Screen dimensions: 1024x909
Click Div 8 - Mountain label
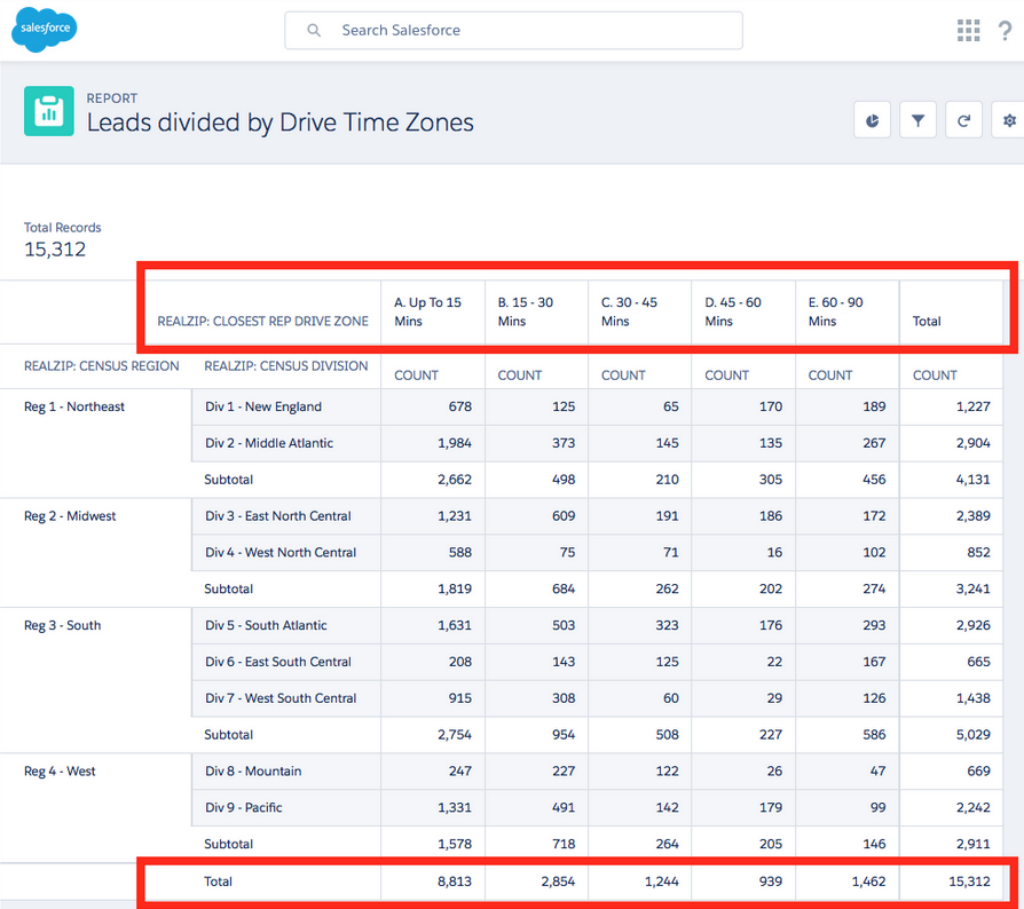click(x=253, y=771)
